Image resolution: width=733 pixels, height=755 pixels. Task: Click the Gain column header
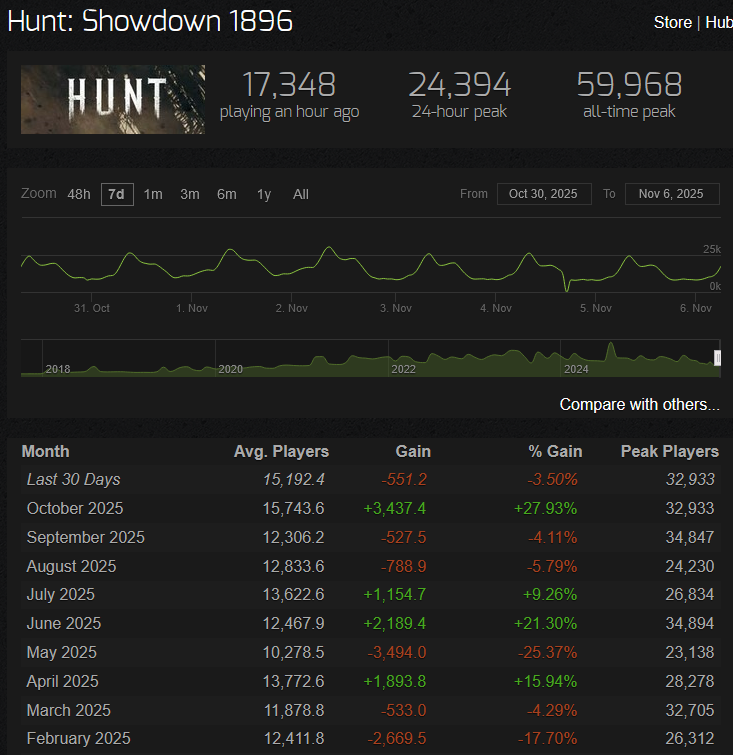click(413, 452)
